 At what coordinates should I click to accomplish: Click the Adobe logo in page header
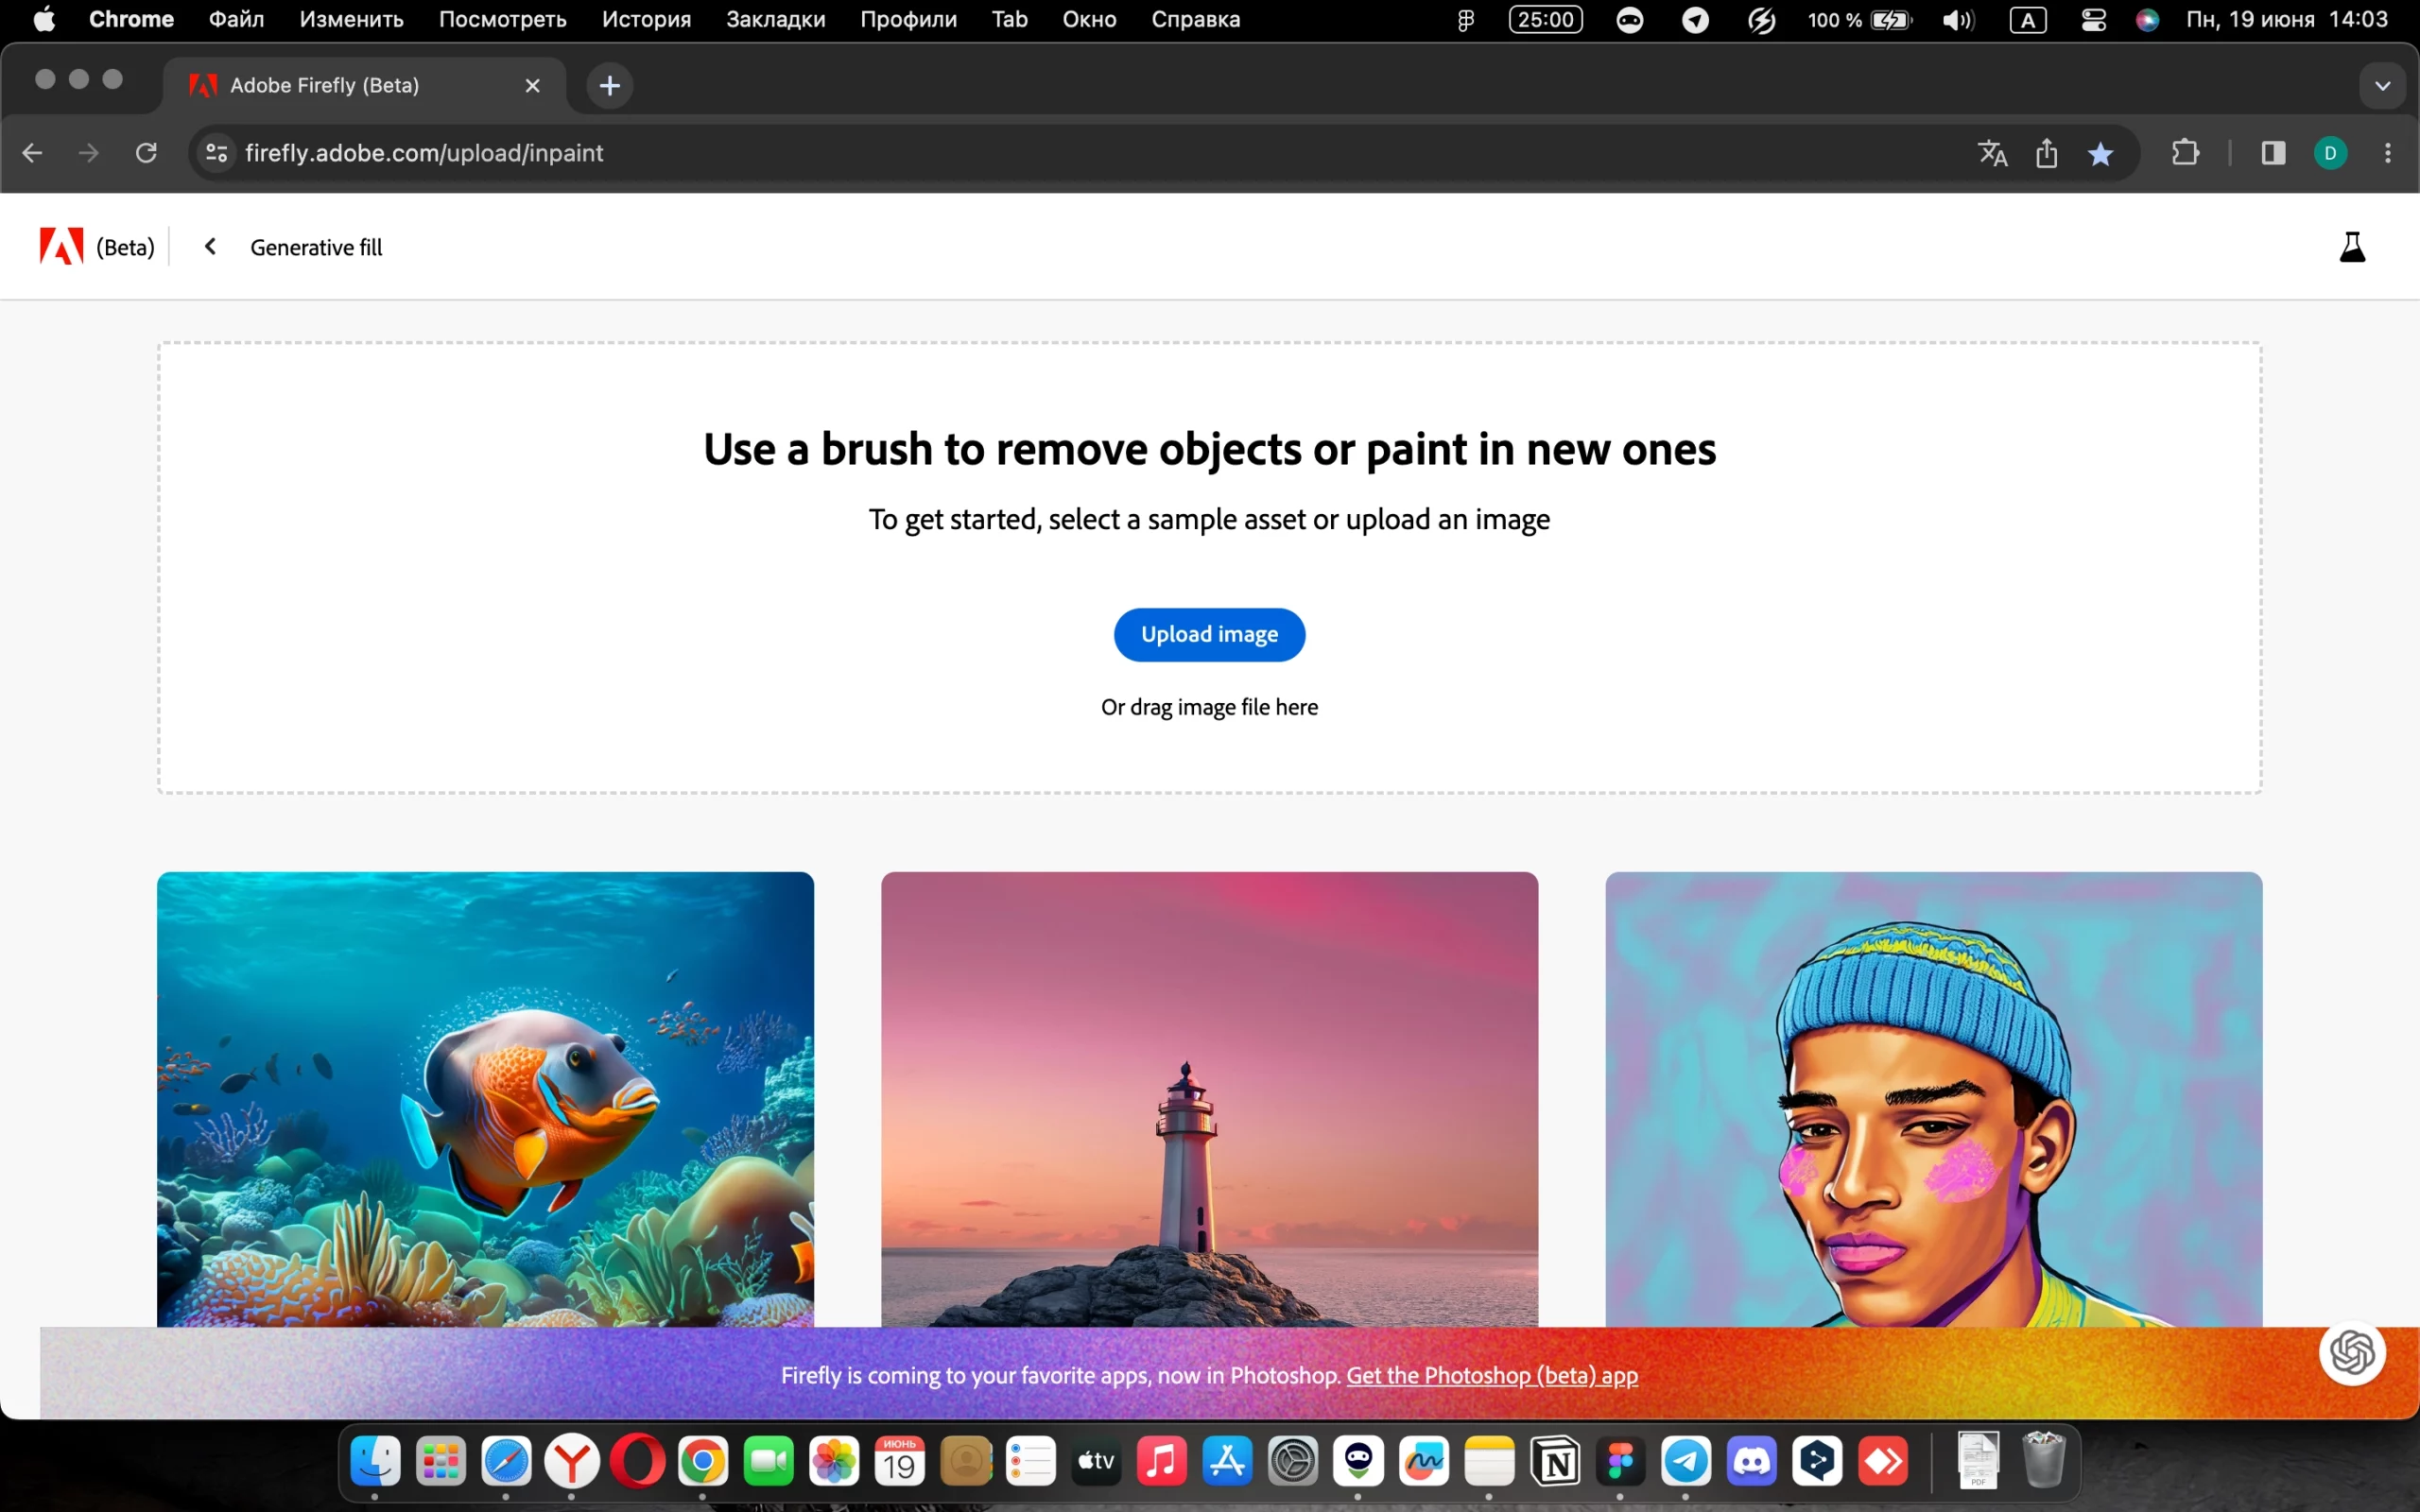coord(61,246)
